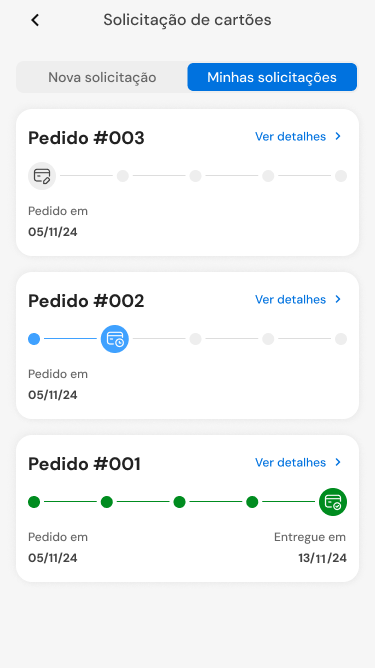Expand Pedido #001 via the chevron arrow
The height and width of the screenshot is (668, 375).
pos(338,462)
